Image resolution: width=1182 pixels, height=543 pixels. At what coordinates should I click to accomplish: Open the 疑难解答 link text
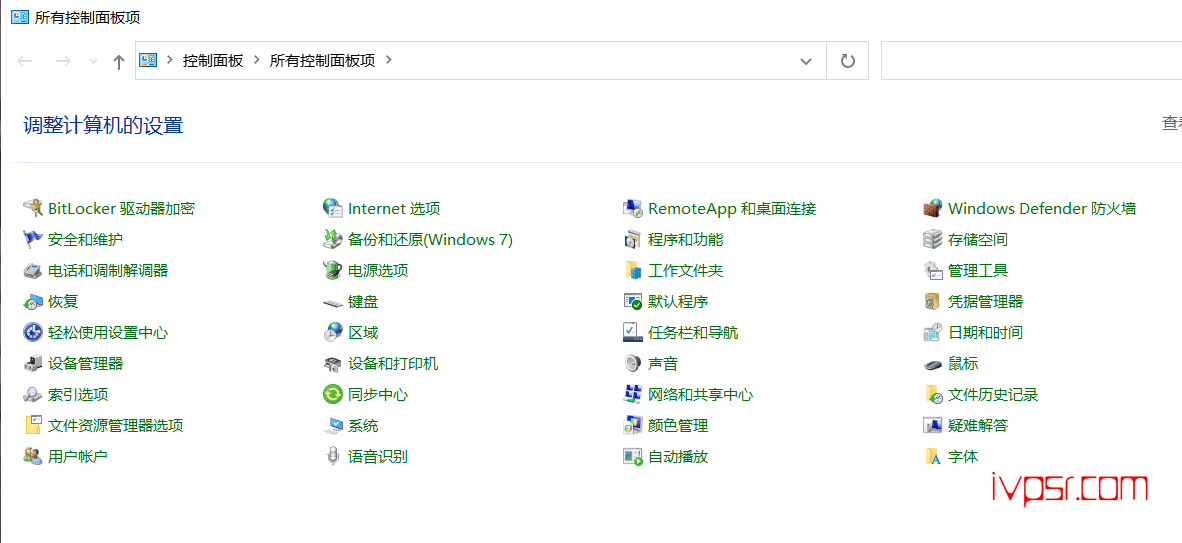tap(978, 425)
